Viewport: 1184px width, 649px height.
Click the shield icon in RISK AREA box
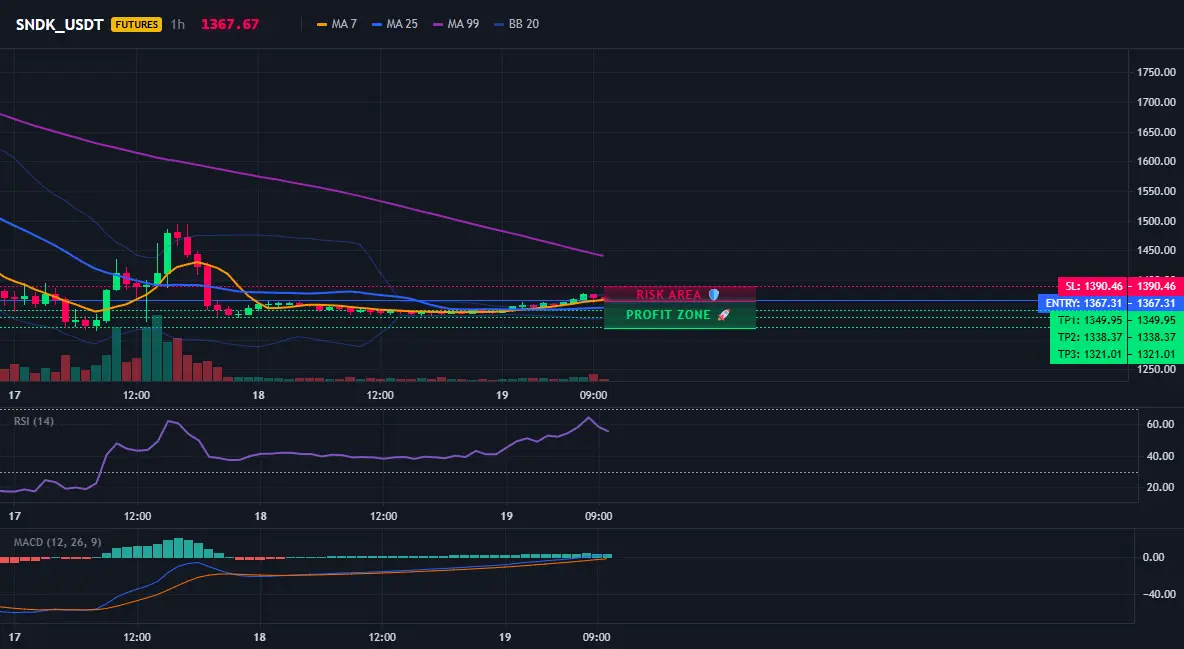(714, 295)
